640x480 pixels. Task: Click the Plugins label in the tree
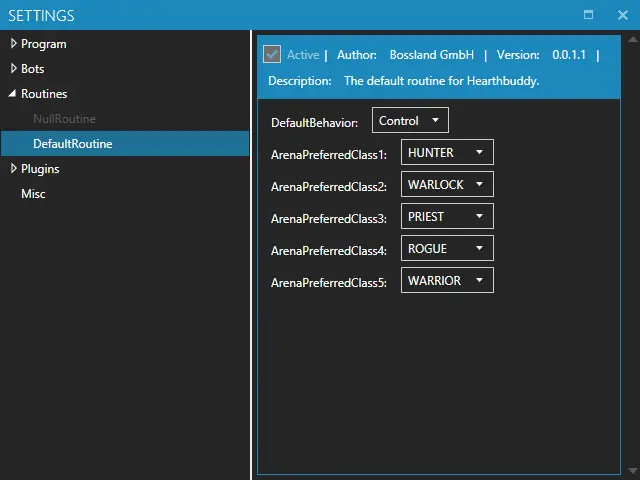40,169
